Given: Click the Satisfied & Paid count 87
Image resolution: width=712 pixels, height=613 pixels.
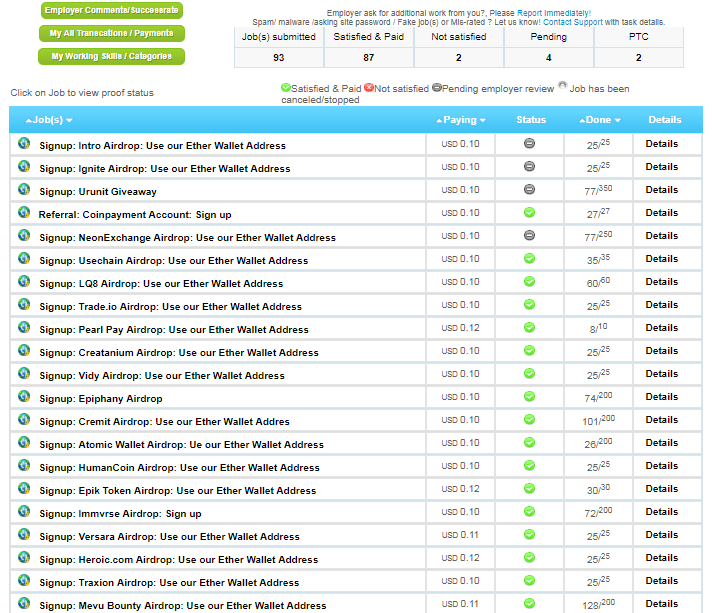Looking at the screenshot, I should click(x=369, y=58).
